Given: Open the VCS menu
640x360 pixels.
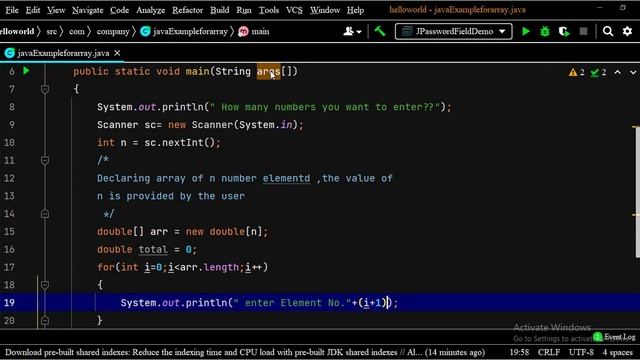Looking at the screenshot, I should pos(294,10).
